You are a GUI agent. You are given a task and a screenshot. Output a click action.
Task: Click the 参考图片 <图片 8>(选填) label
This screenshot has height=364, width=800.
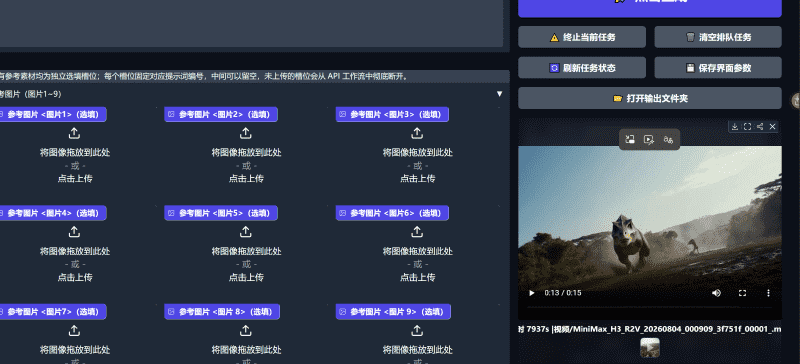tap(222, 312)
